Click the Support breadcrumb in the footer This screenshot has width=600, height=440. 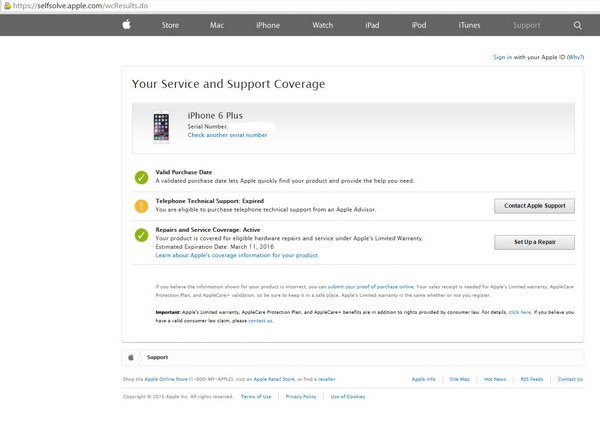(x=157, y=357)
